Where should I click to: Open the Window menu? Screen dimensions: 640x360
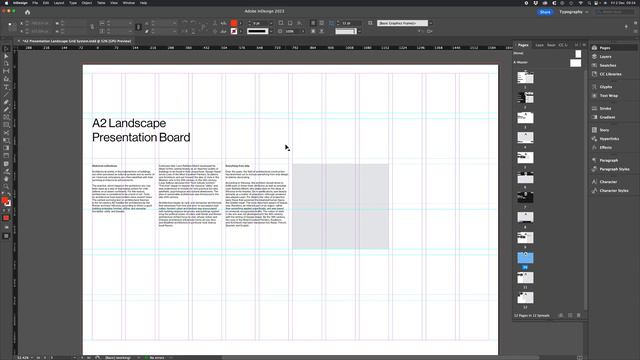(129, 3)
